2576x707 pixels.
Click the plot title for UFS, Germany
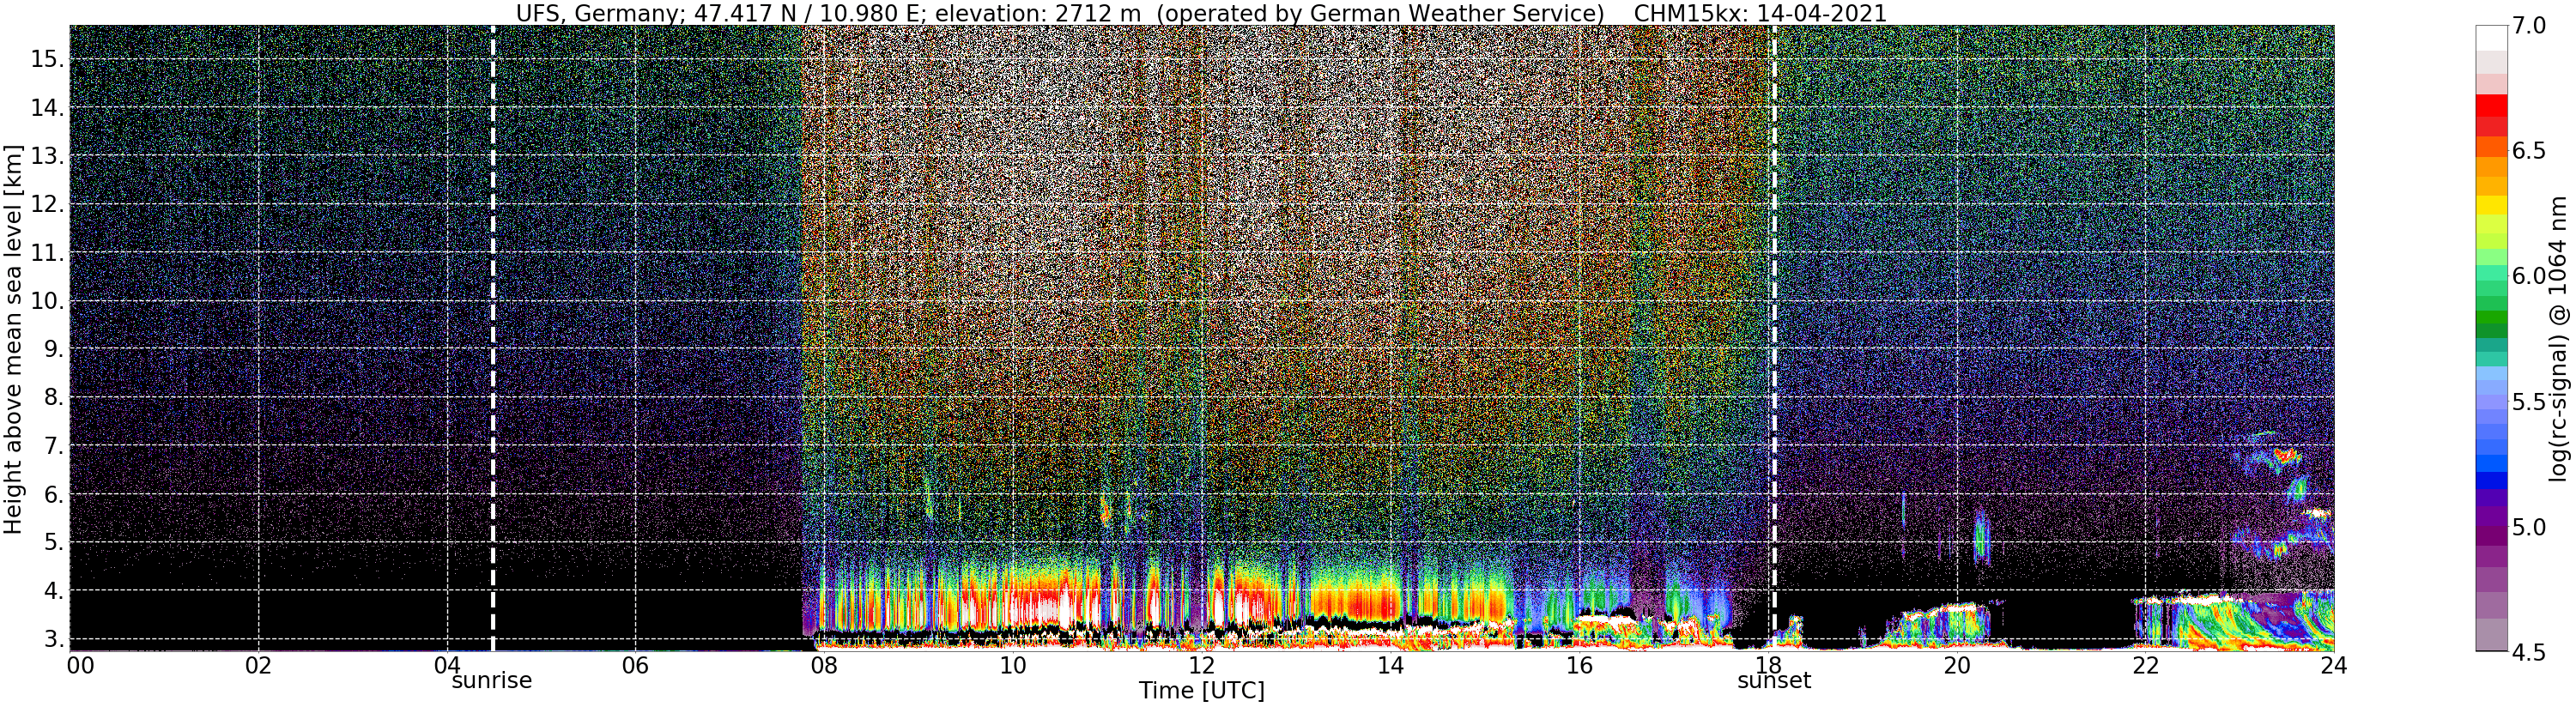[1201, 13]
